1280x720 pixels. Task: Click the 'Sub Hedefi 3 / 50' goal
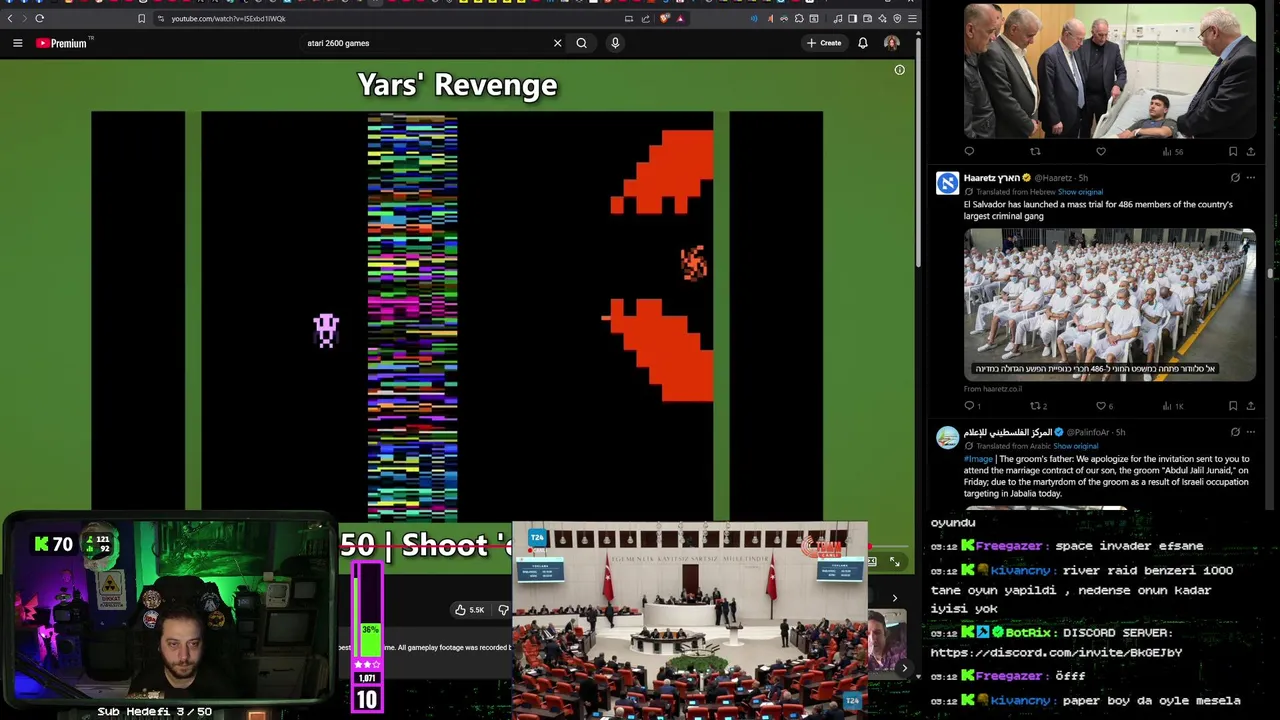pyautogui.click(x=155, y=711)
